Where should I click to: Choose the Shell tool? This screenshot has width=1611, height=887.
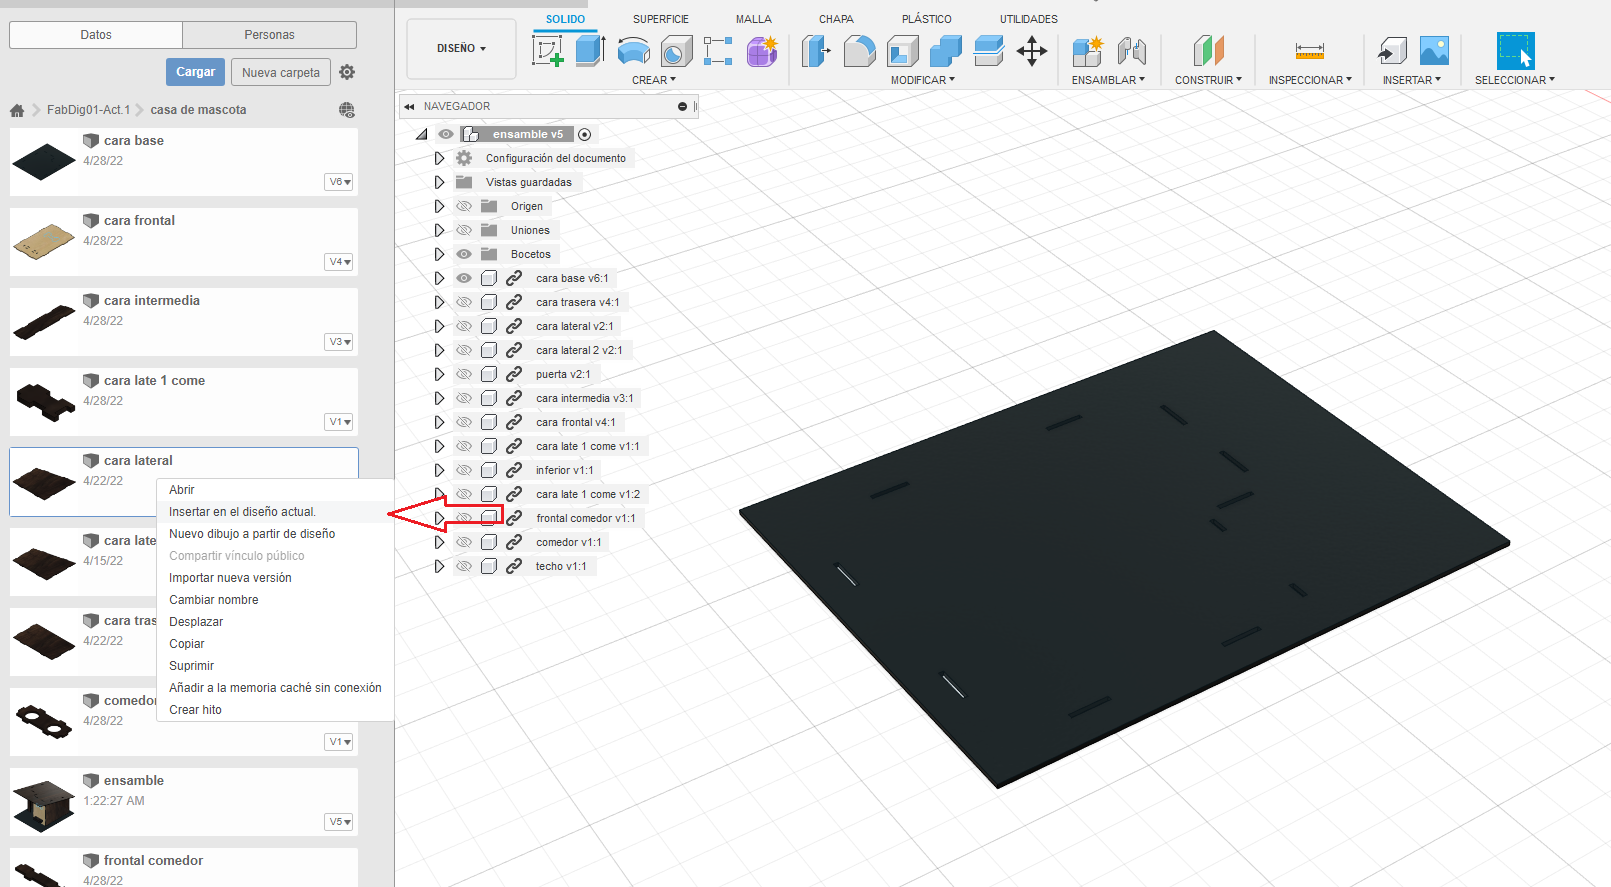(902, 50)
